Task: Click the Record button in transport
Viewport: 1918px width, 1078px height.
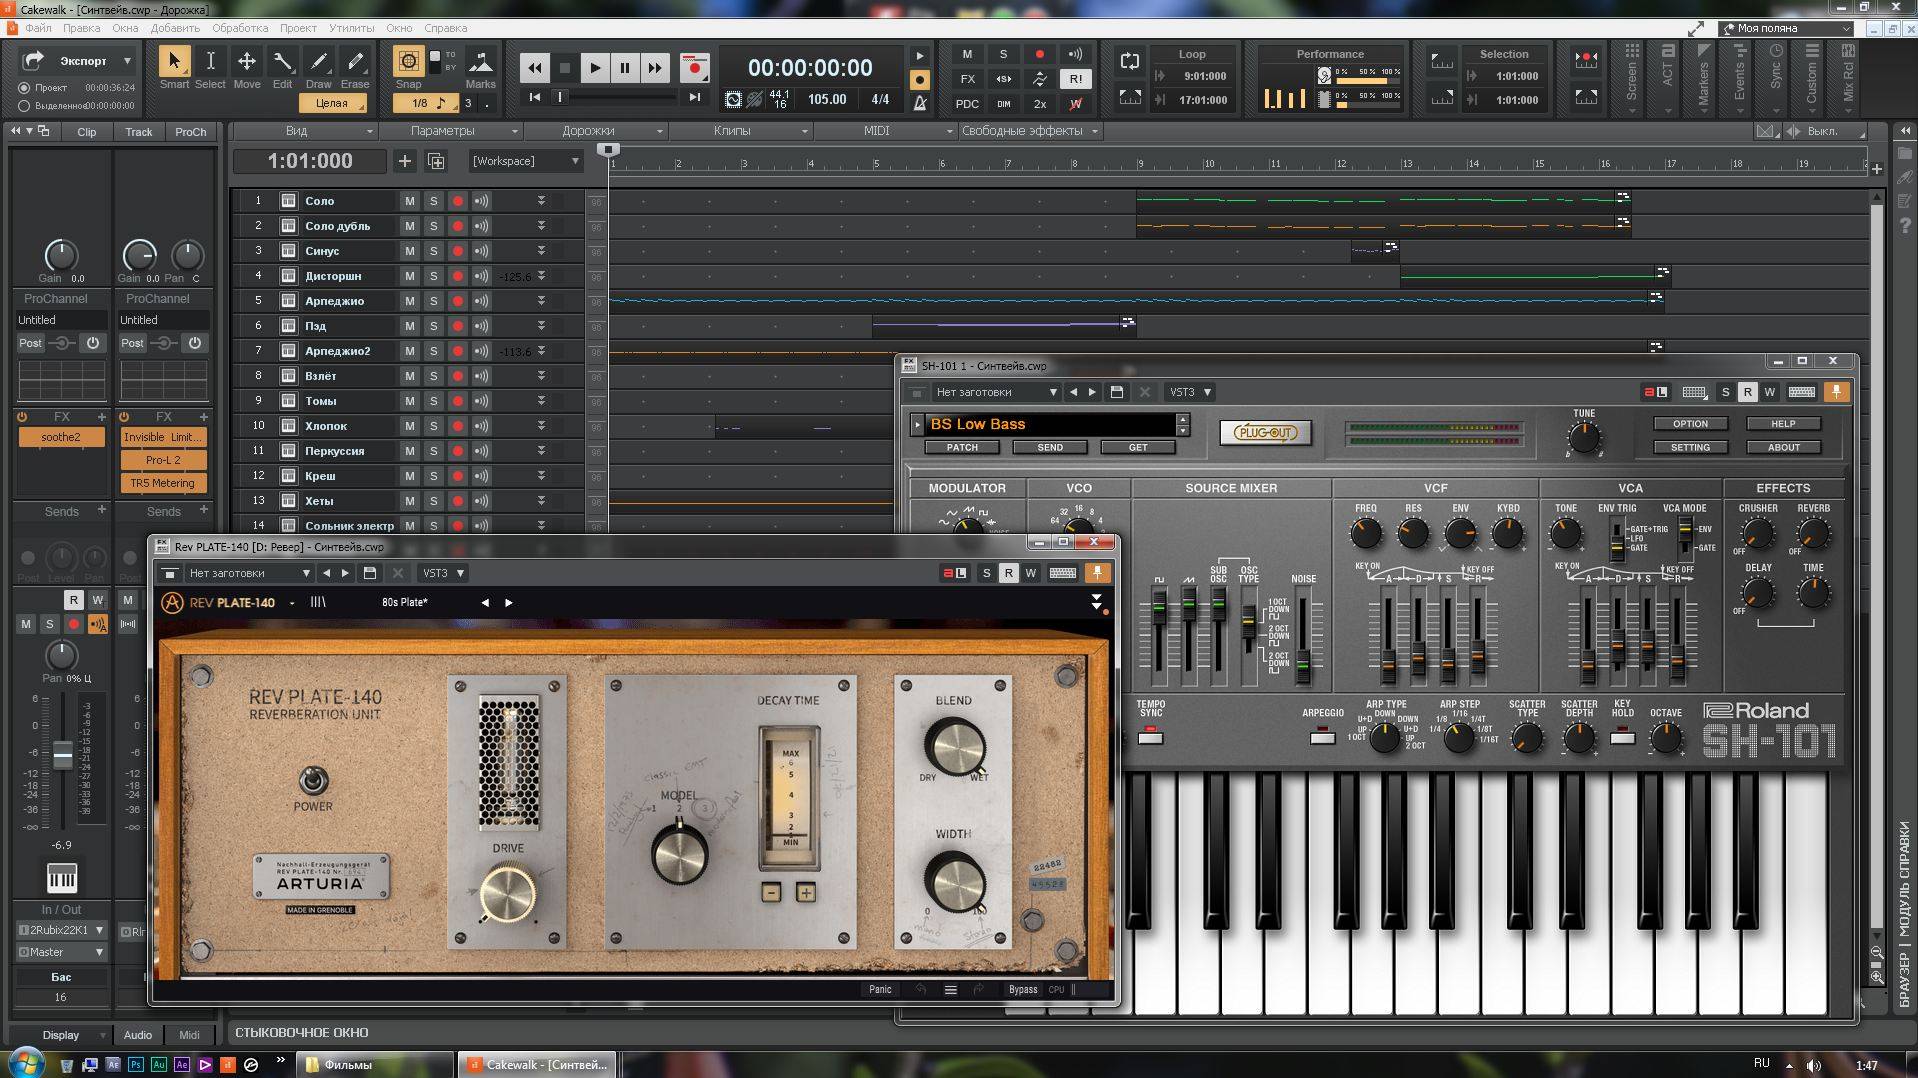Action: click(694, 68)
